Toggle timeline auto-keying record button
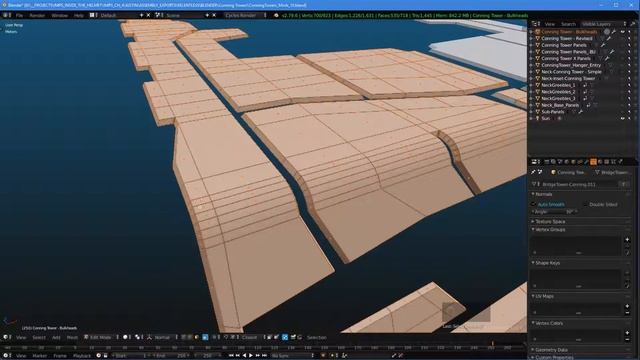This screenshot has width=640, height=360. 323,356
